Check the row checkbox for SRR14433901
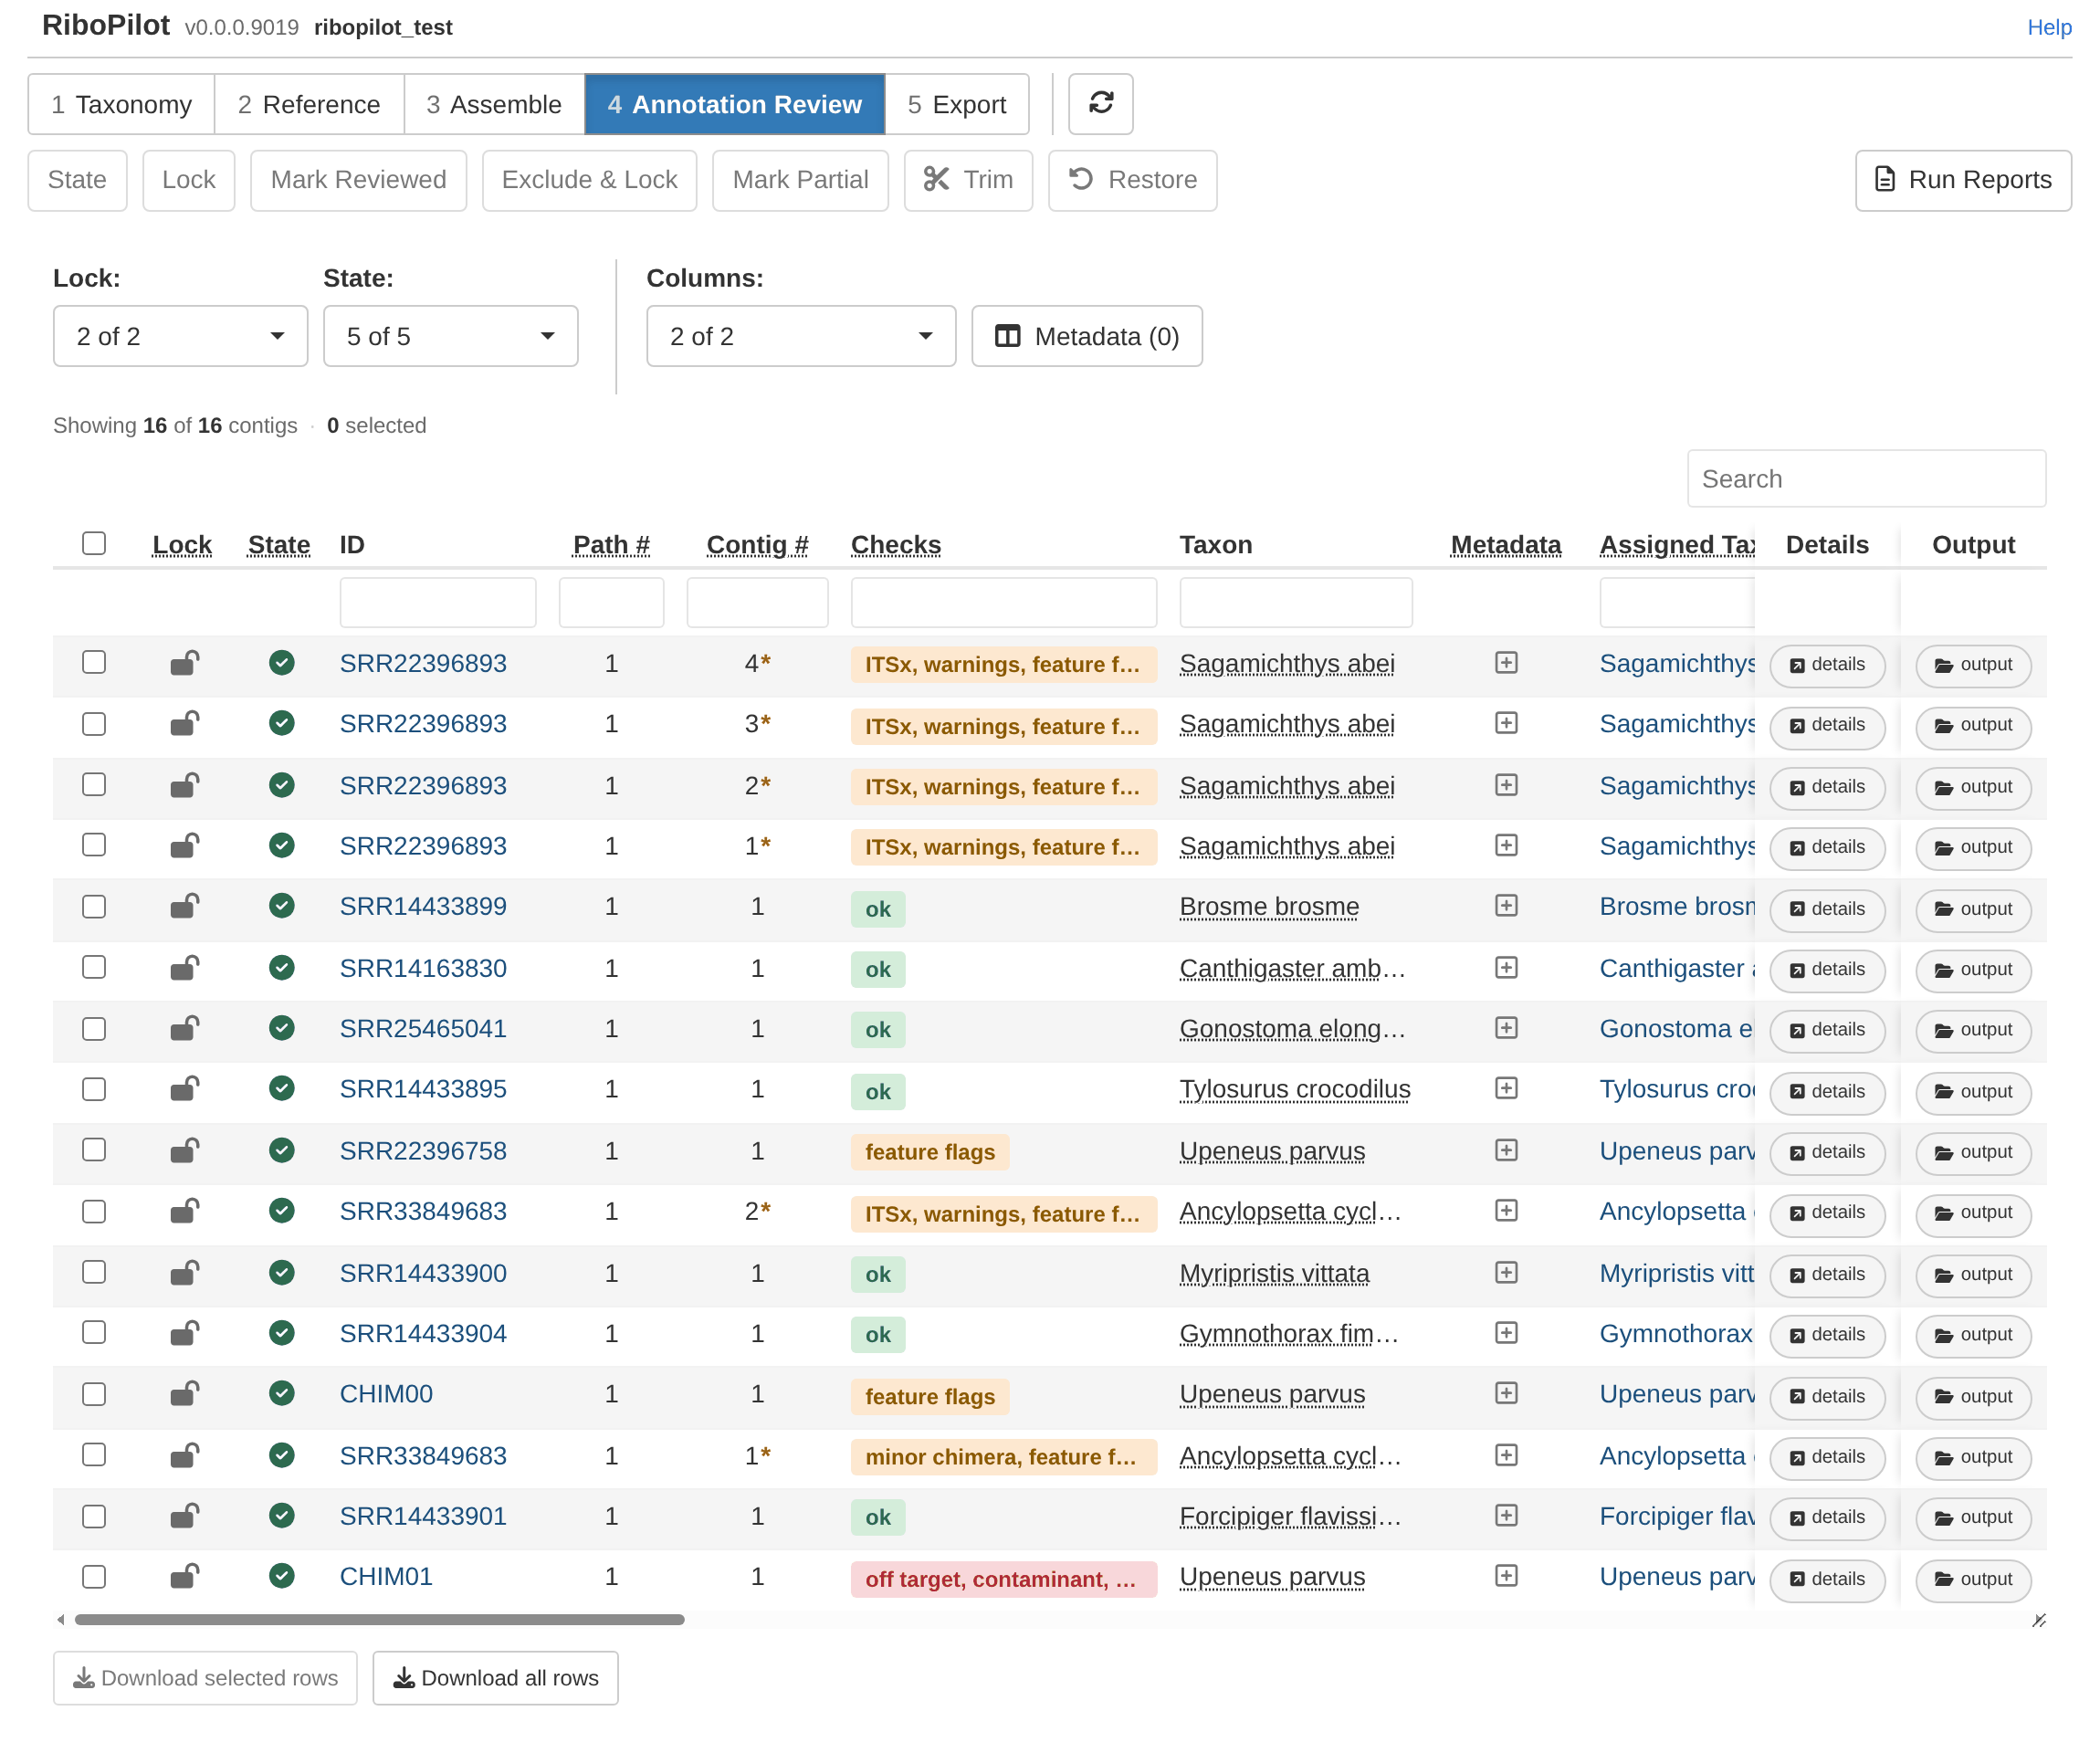Screen dimensions: 2100x1753 [x=94, y=1516]
